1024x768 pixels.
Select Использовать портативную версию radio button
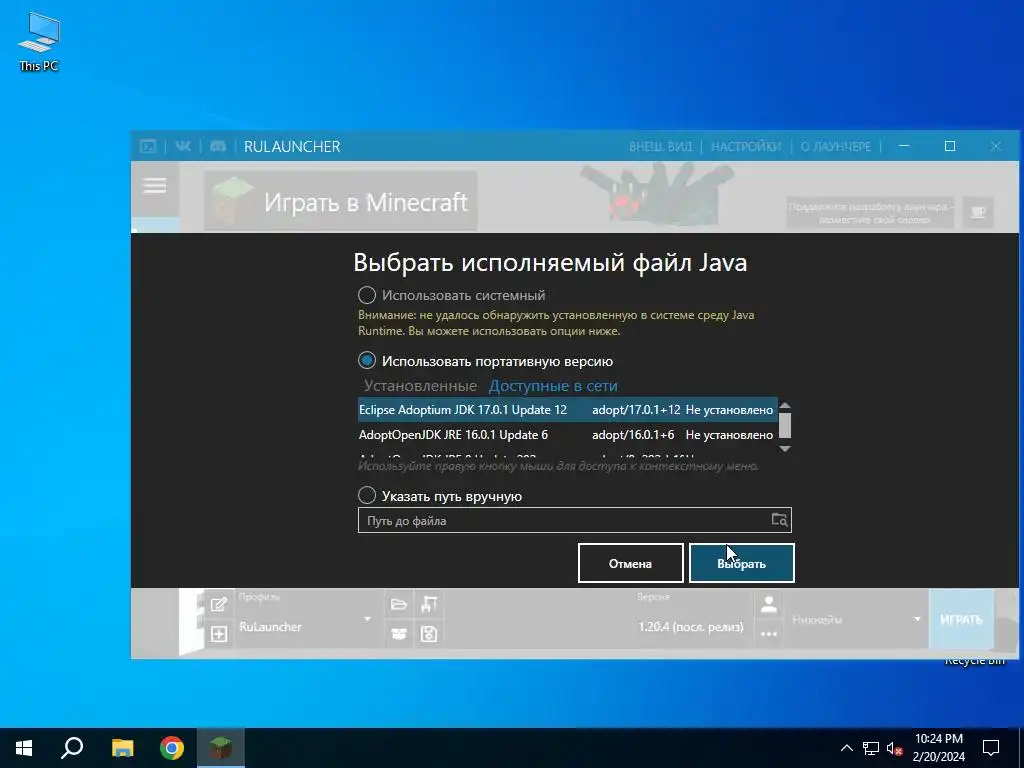point(367,360)
